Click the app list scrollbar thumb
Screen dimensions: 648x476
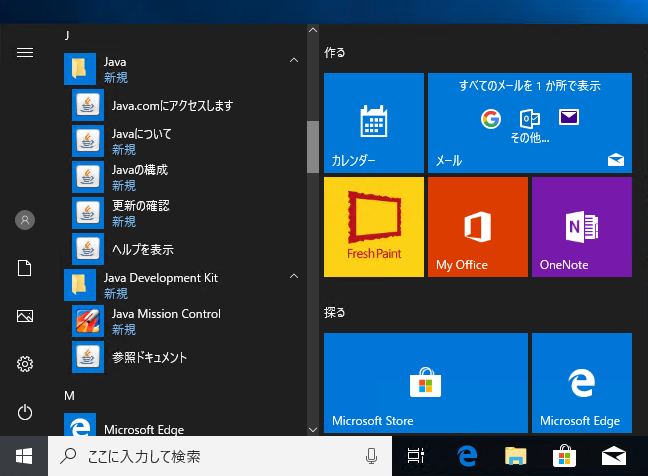[313, 147]
